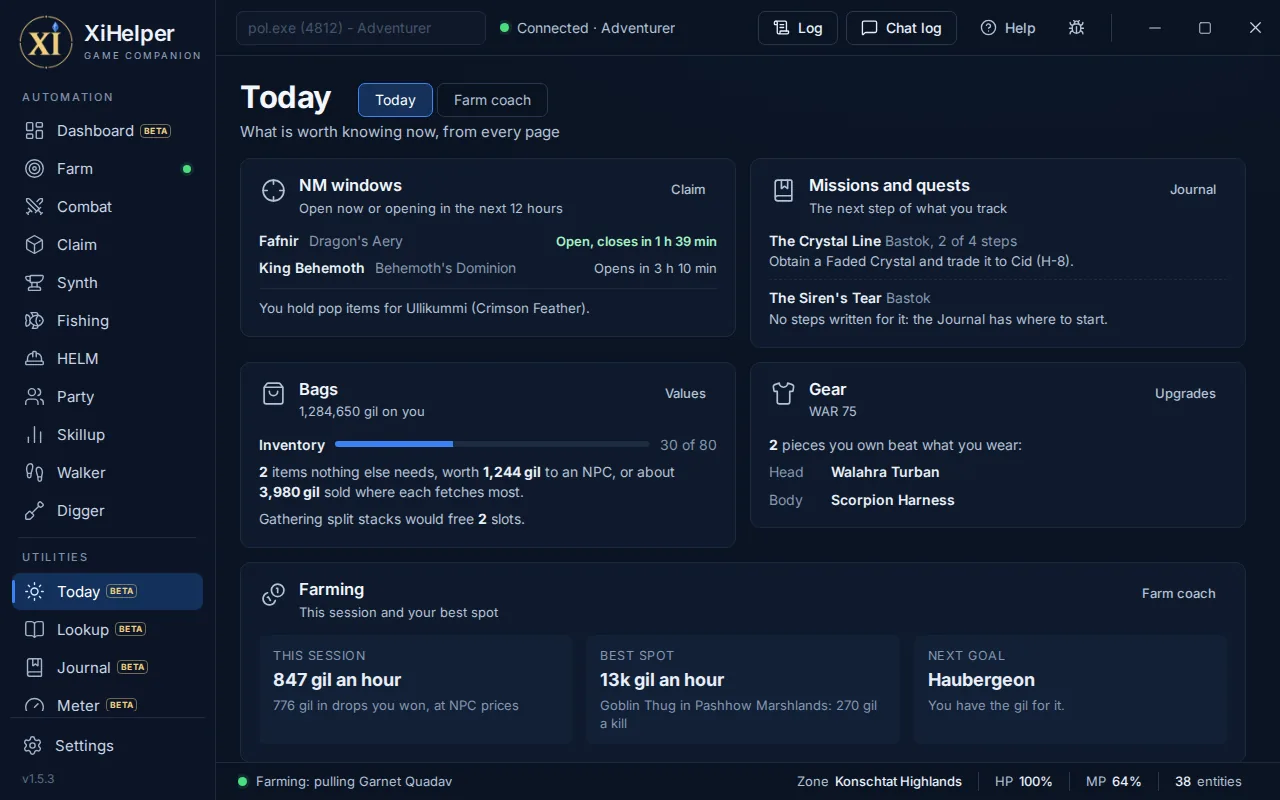The width and height of the screenshot is (1280, 800).
Task: Click the King Behemoth row name
Action: (x=312, y=268)
